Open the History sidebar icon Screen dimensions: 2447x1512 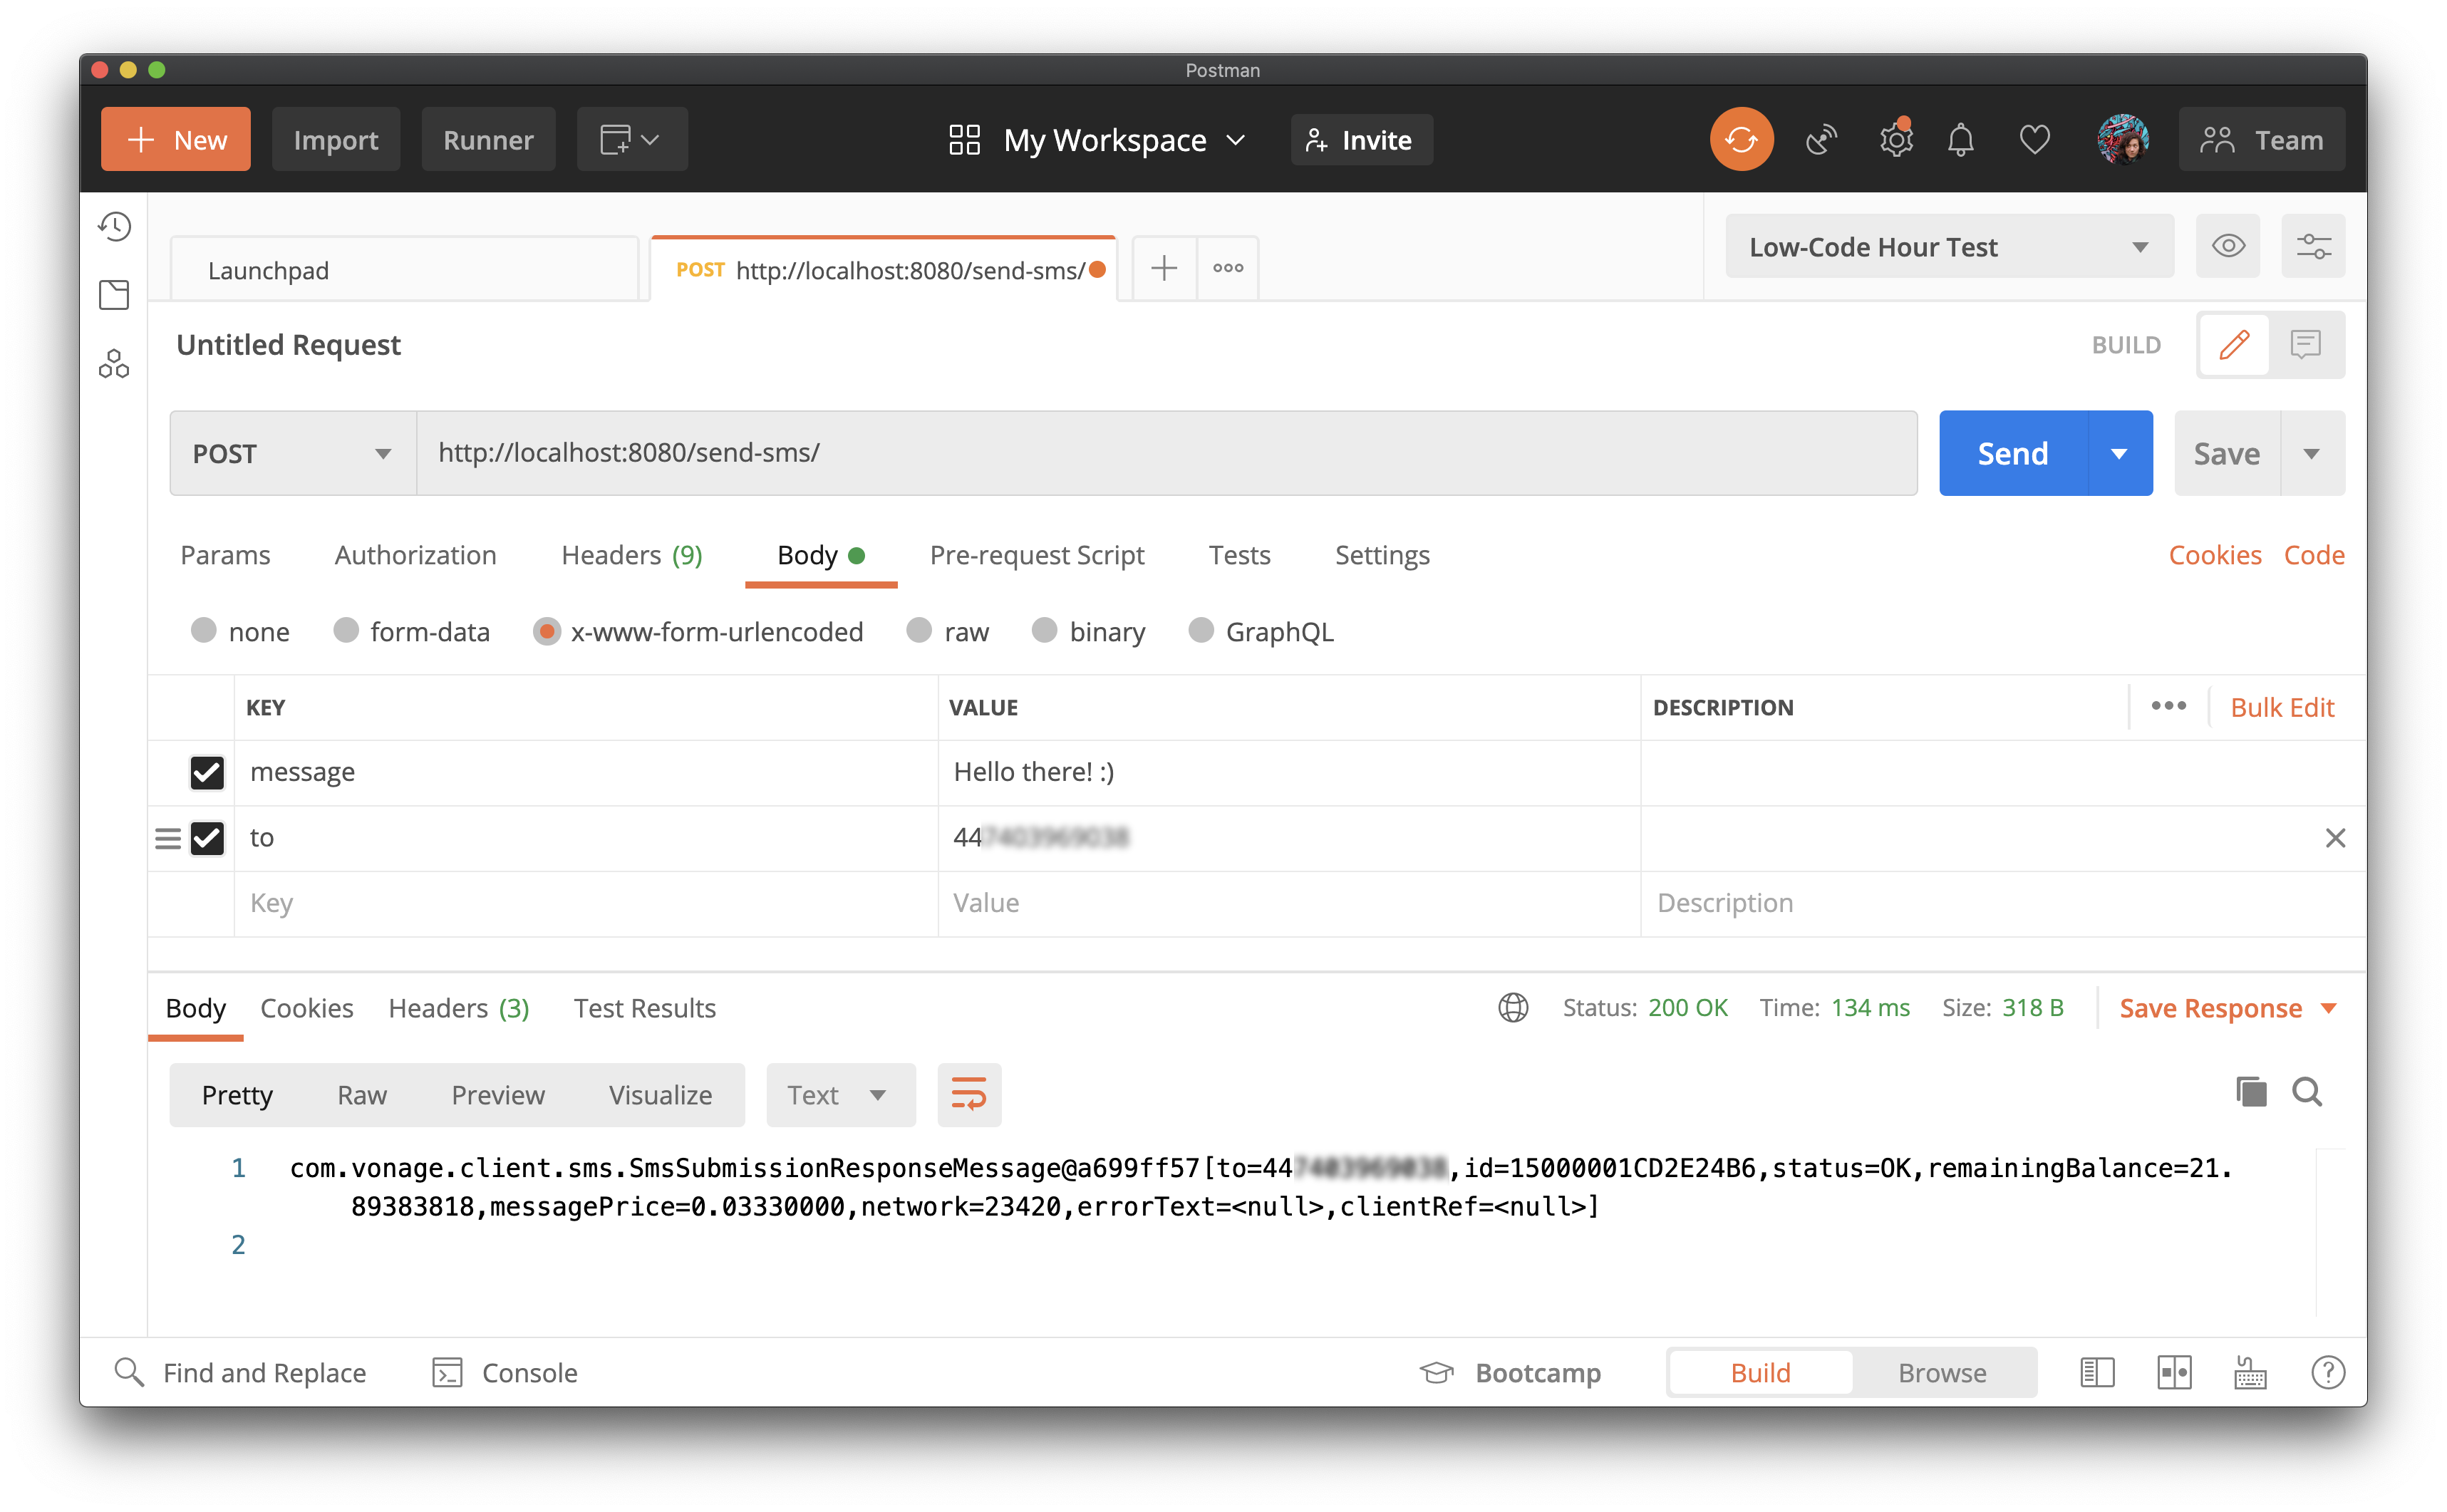[114, 226]
